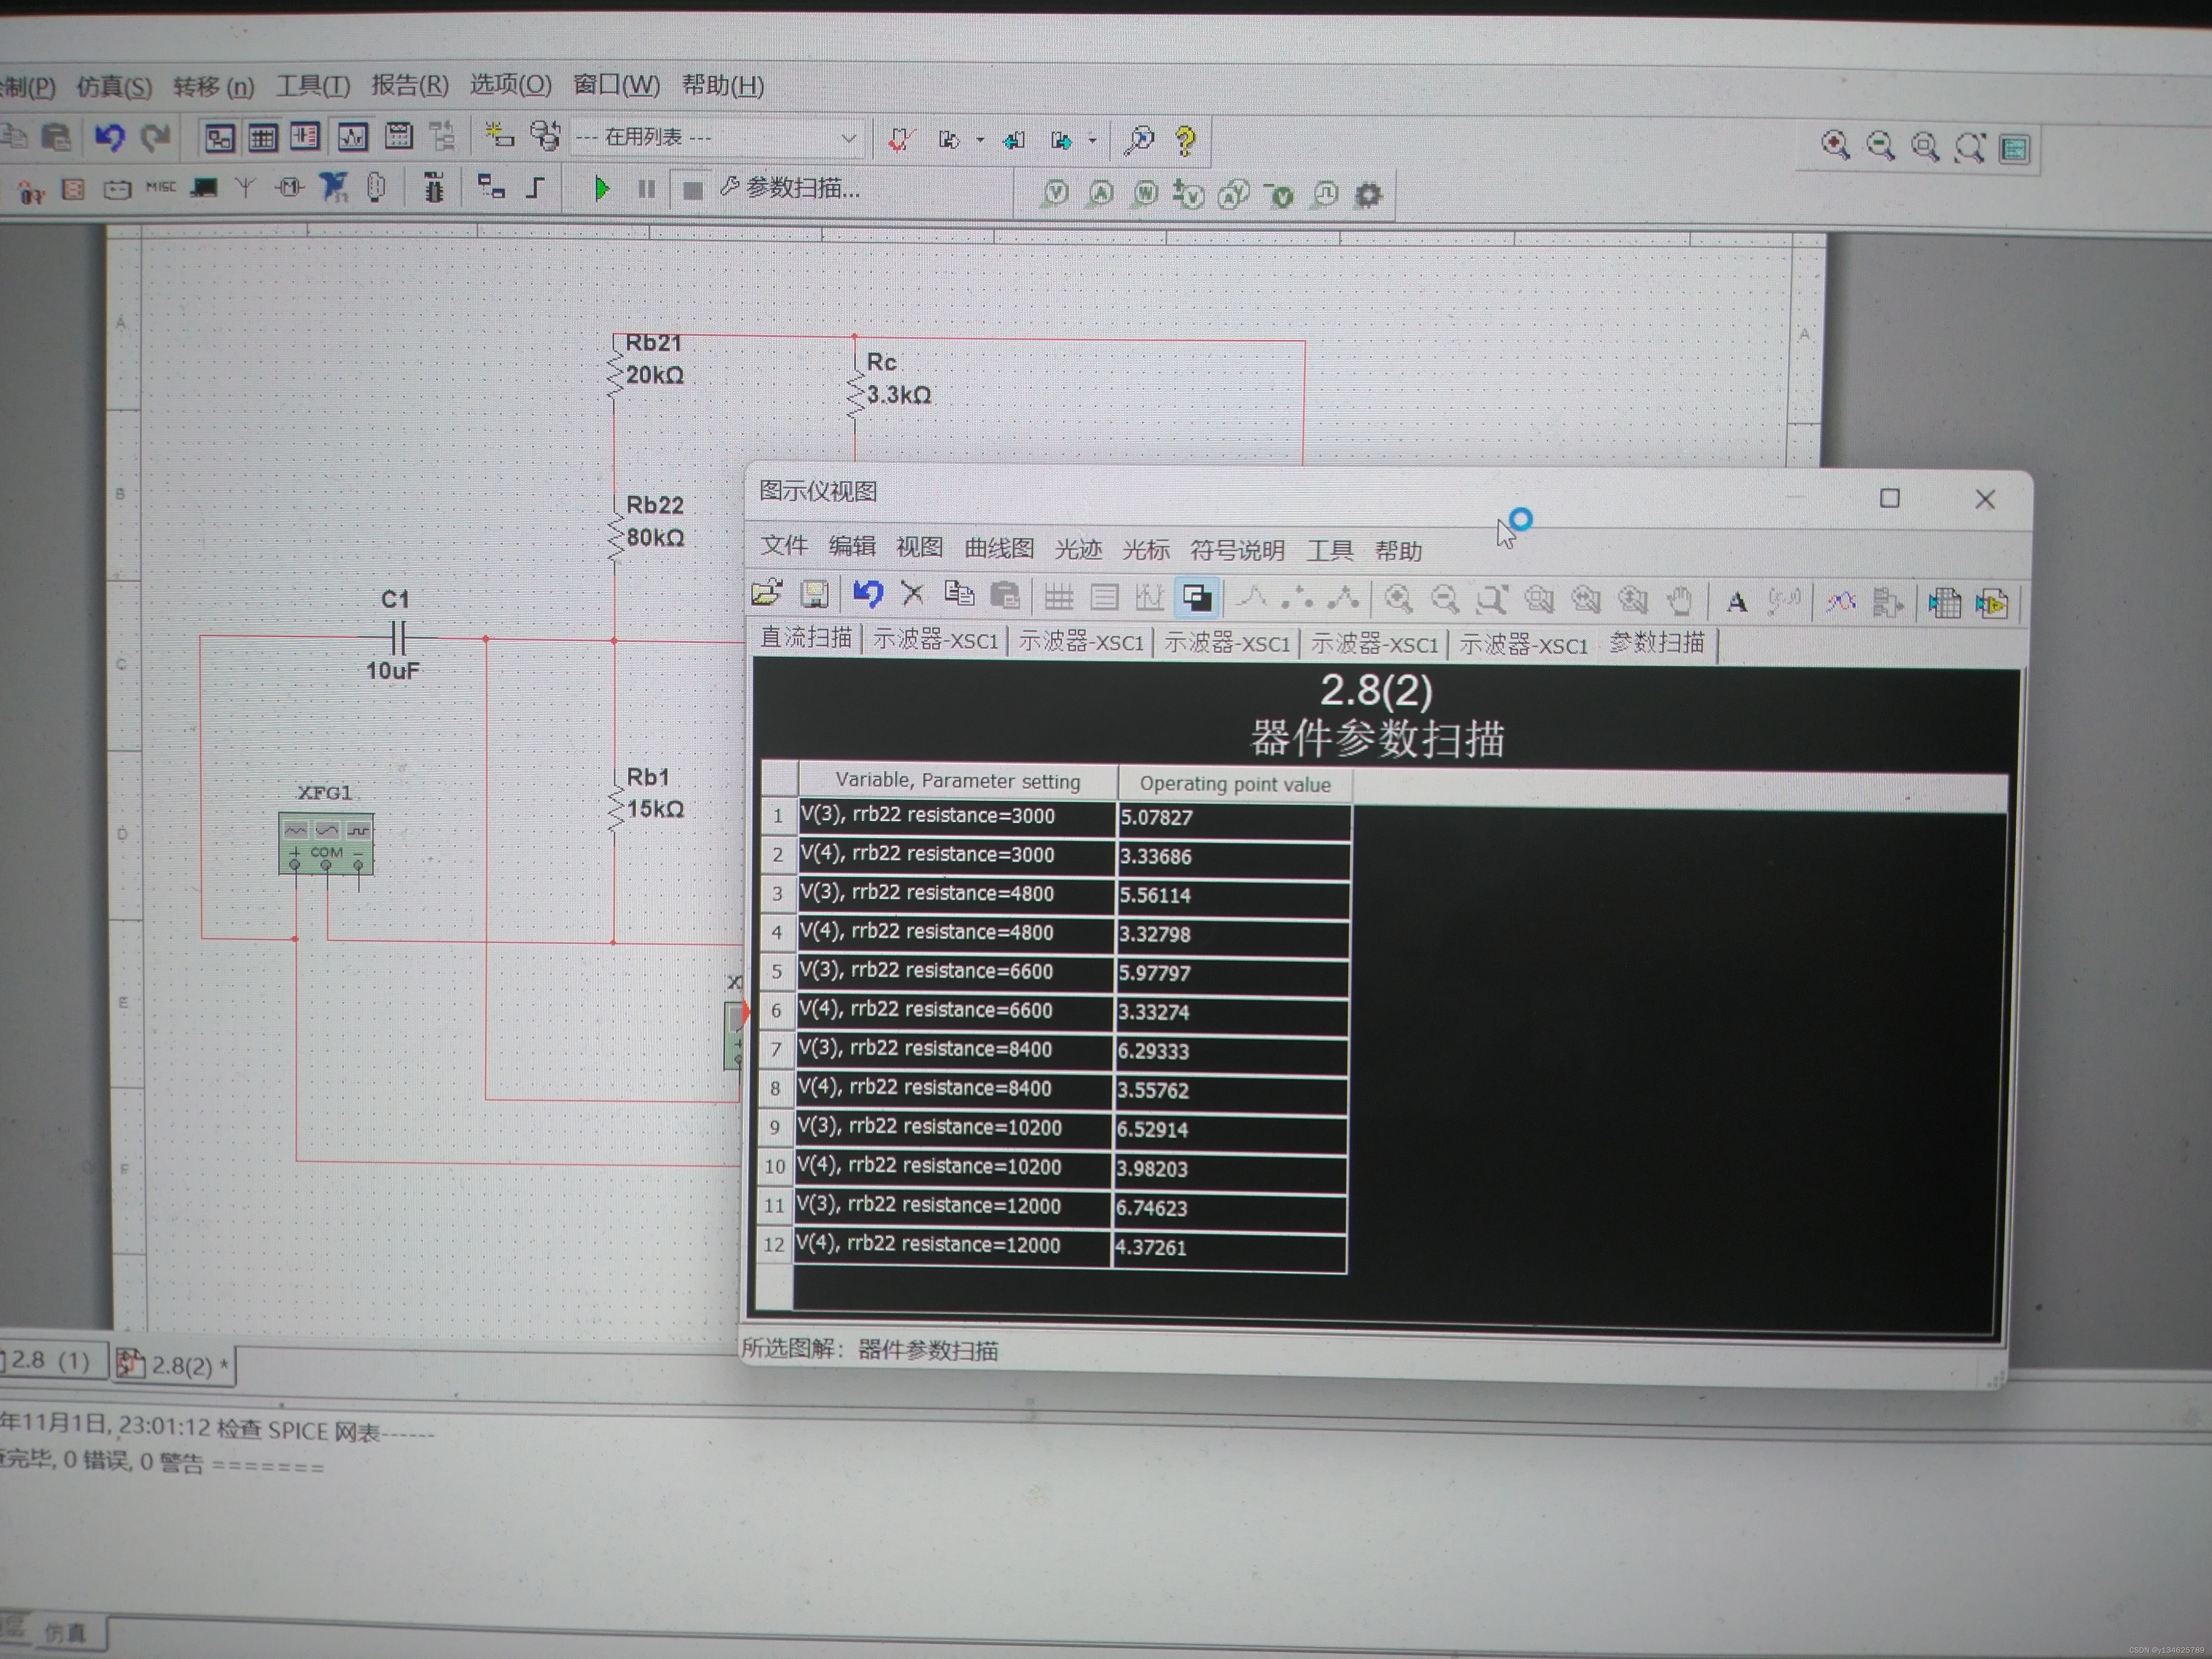Open the 在用列表 in-use list dropdown
This screenshot has height=1659, width=2212.
[x=848, y=138]
